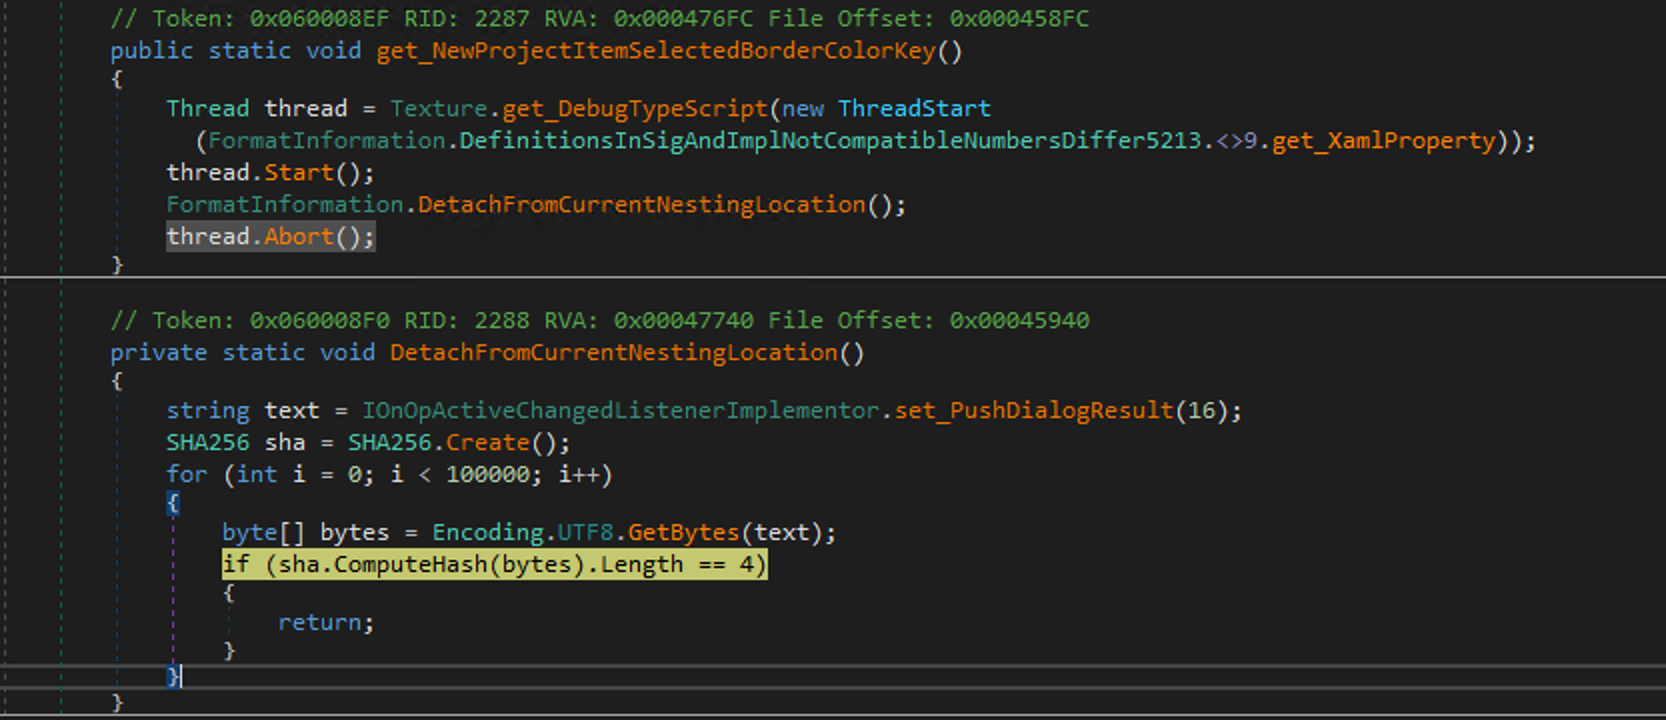This screenshot has width=1666, height=720.
Task: Open IOnOpActiveChangedListenerImplementor type reference
Action: click(x=620, y=410)
